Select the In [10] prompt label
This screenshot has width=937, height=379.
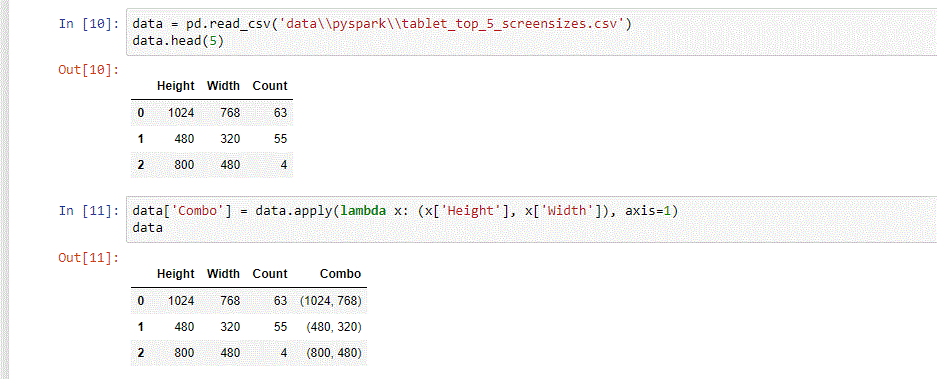pyautogui.click(x=89, y=24)
